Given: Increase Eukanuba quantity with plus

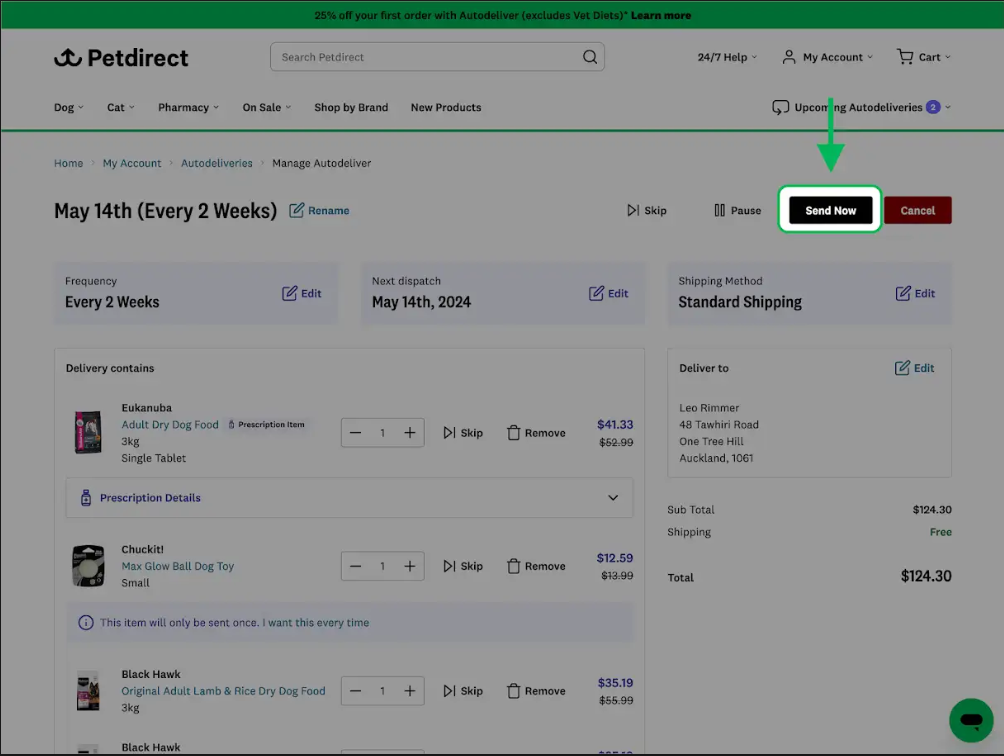Looking at the screenshot, I should point(410,433).
